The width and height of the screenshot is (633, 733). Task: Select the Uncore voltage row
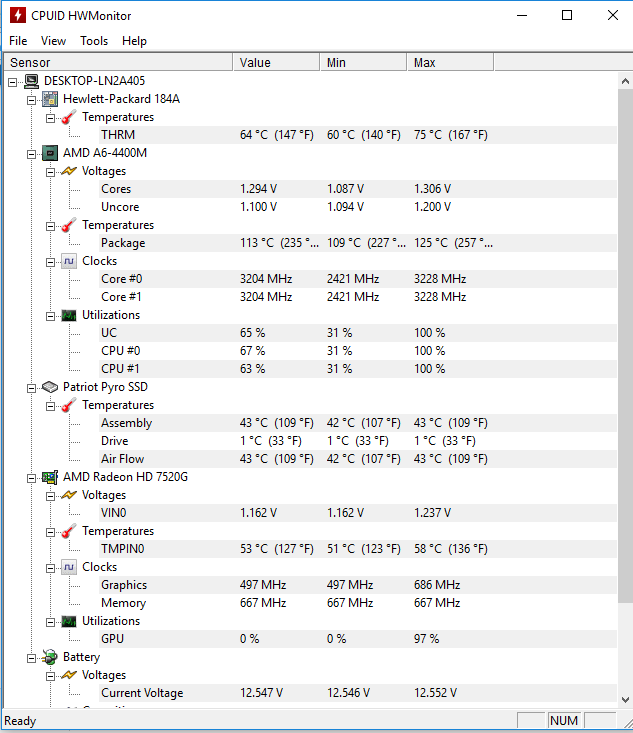click(358, 207)
